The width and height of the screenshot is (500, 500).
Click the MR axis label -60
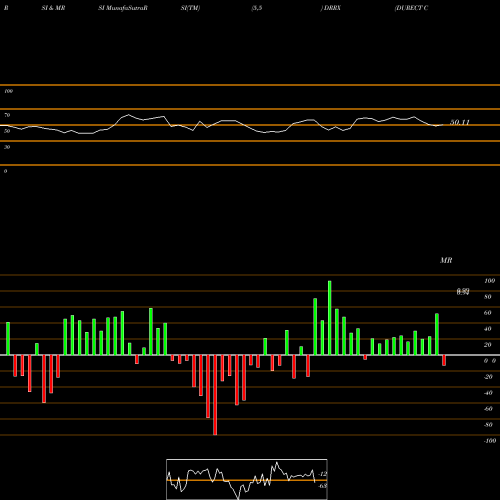click(x=488, y=409)
